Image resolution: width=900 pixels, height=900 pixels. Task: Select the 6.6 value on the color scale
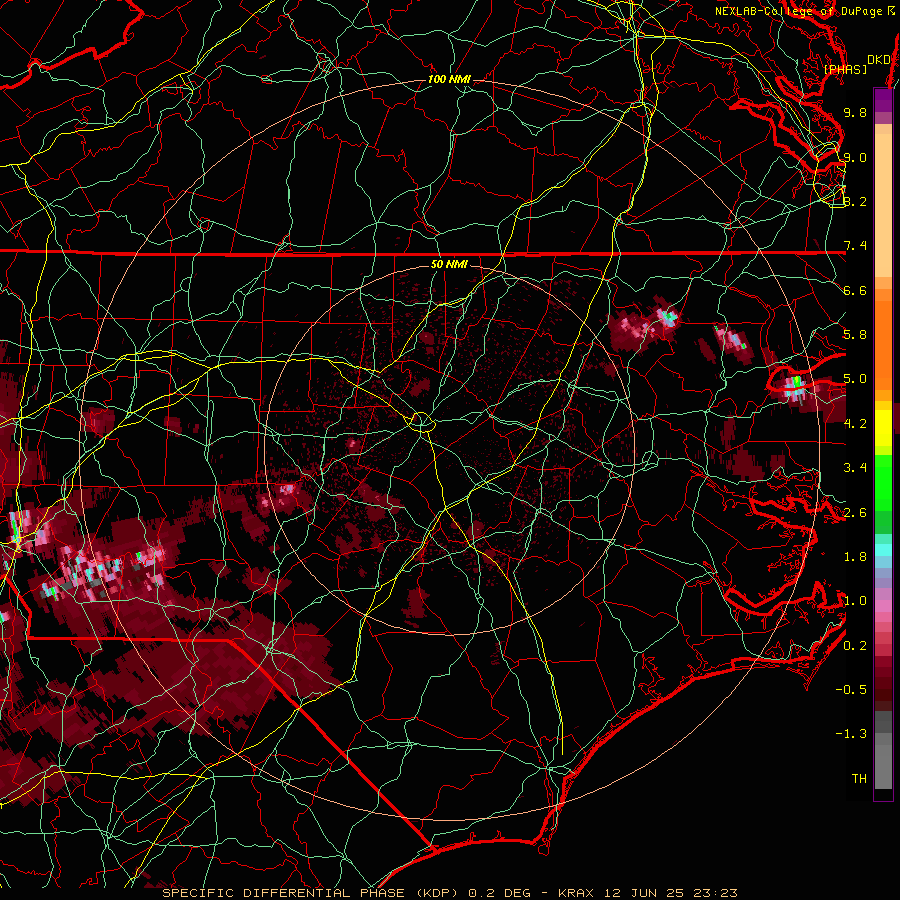[855, 290]
